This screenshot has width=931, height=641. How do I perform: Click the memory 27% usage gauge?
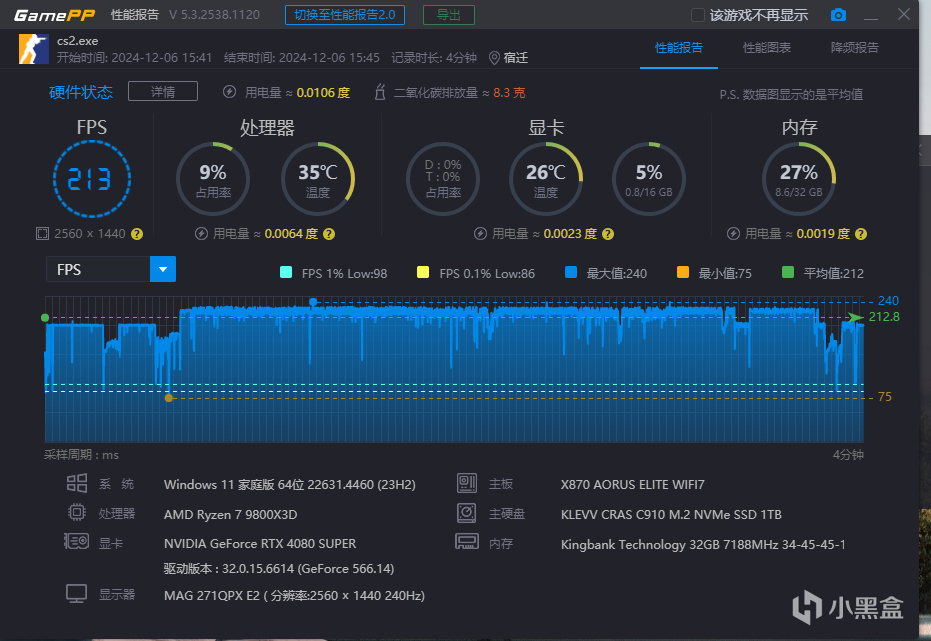(x=799, y=179)
